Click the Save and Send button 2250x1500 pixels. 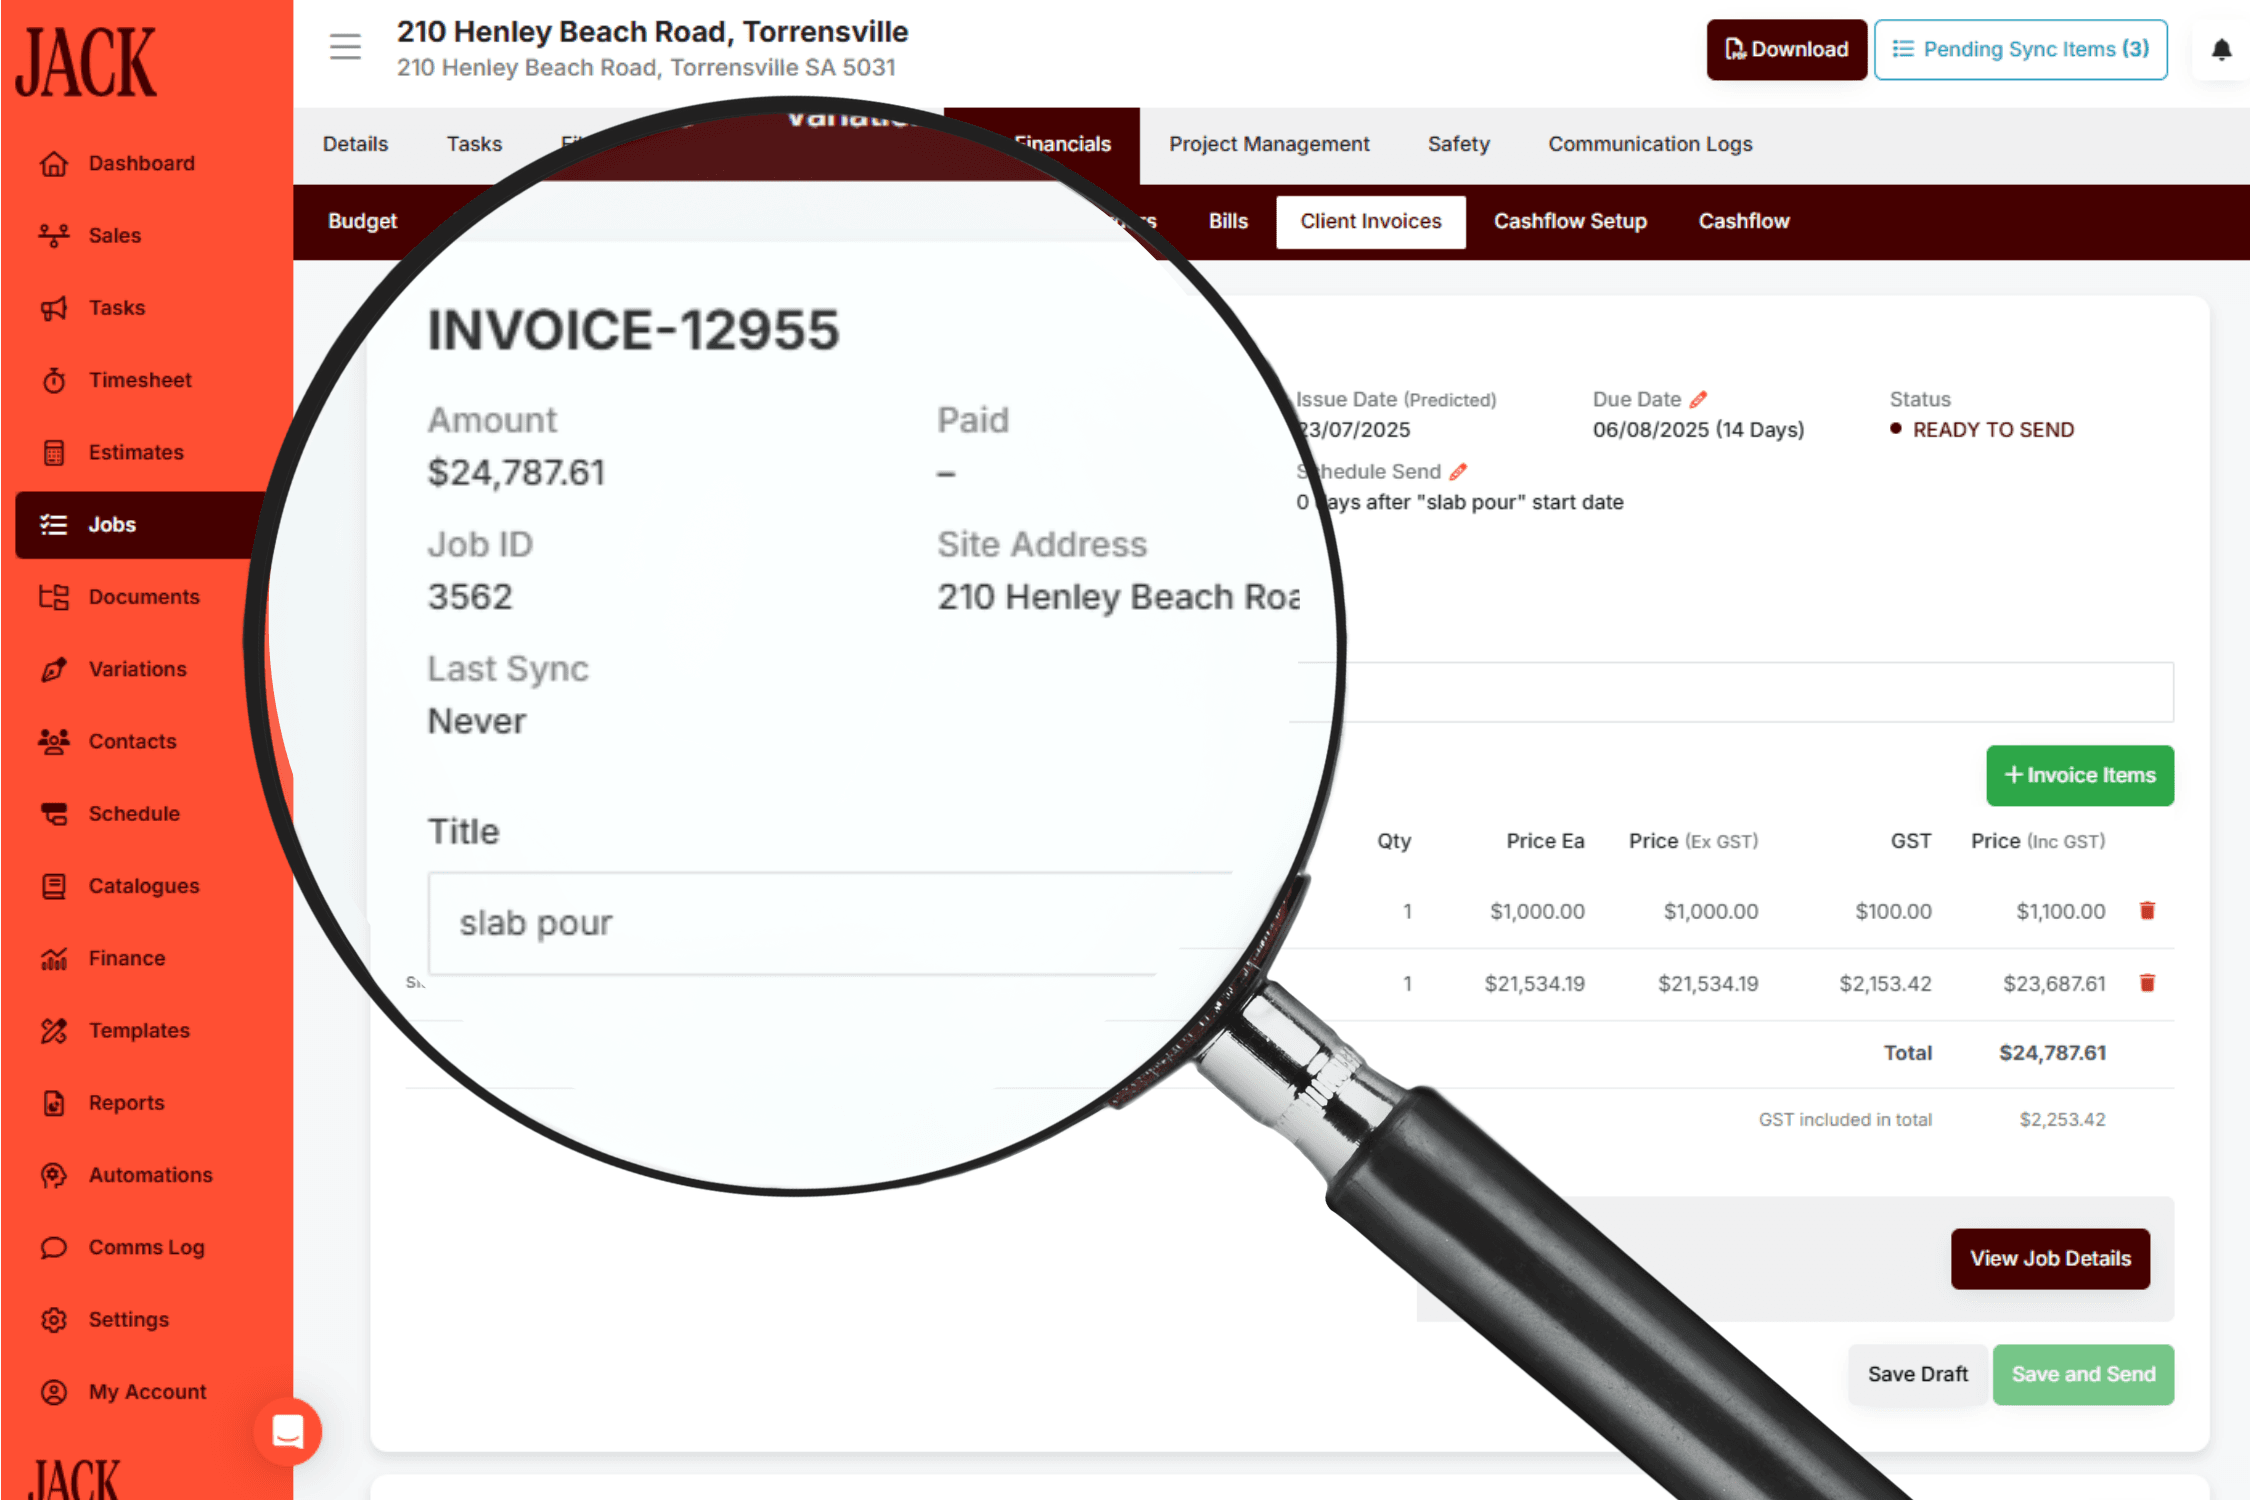click(2083, 1374)
